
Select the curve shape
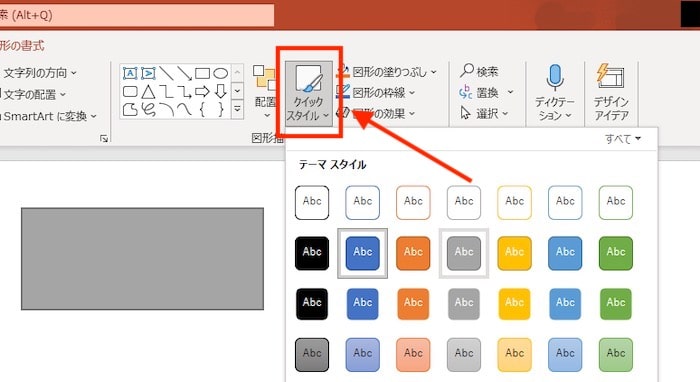pos(184,109)
